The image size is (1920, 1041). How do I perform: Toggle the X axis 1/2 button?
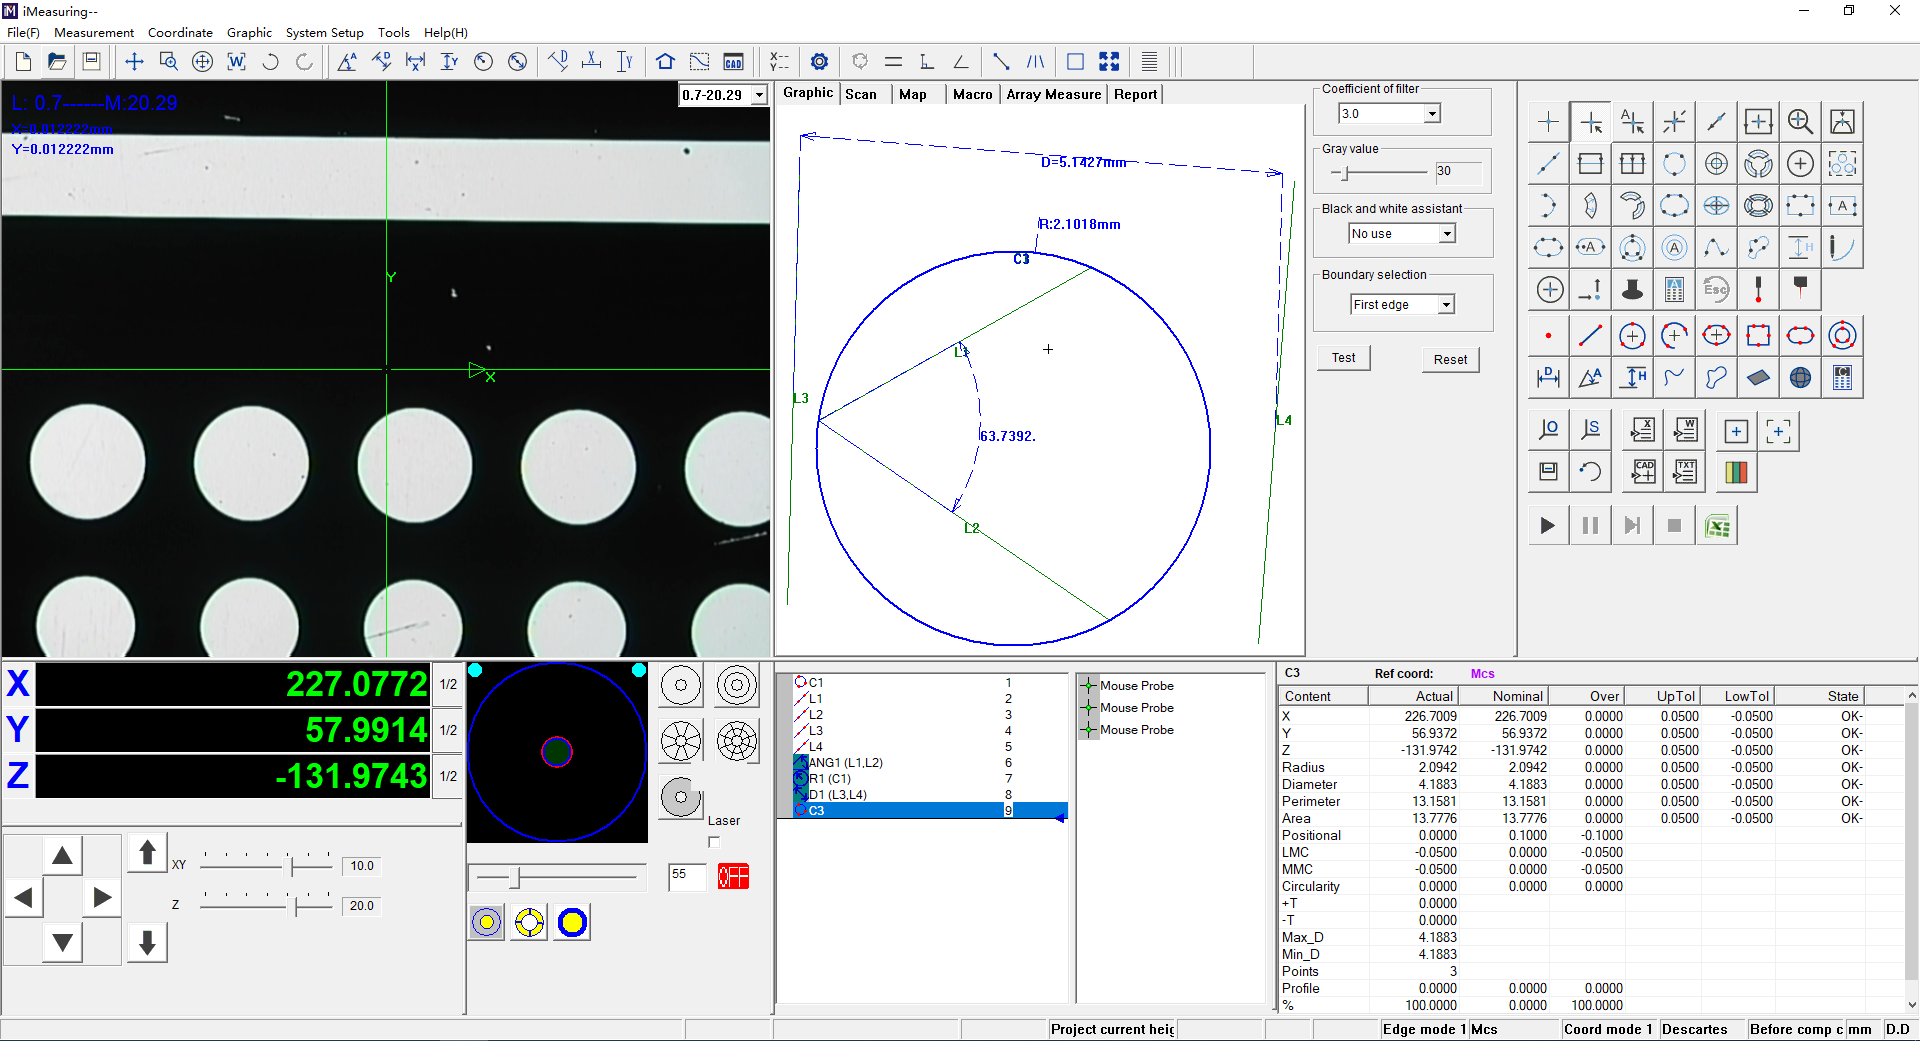click(x=449, y=684)
